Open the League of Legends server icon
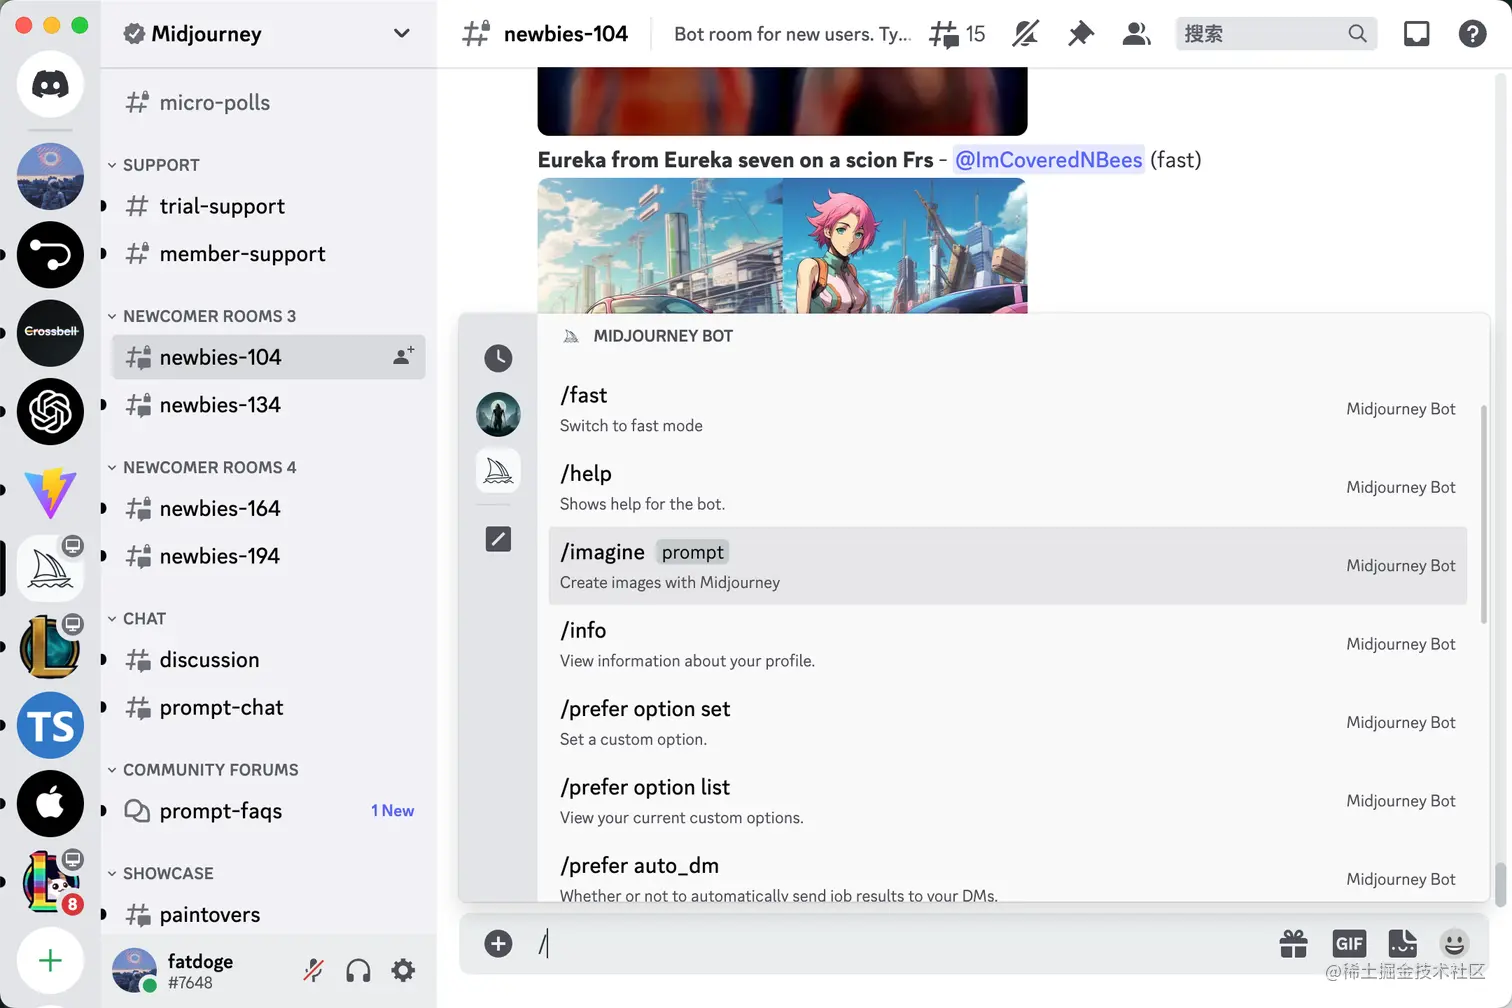This screenshot has width=1512, height=1008. coord(50,646)
